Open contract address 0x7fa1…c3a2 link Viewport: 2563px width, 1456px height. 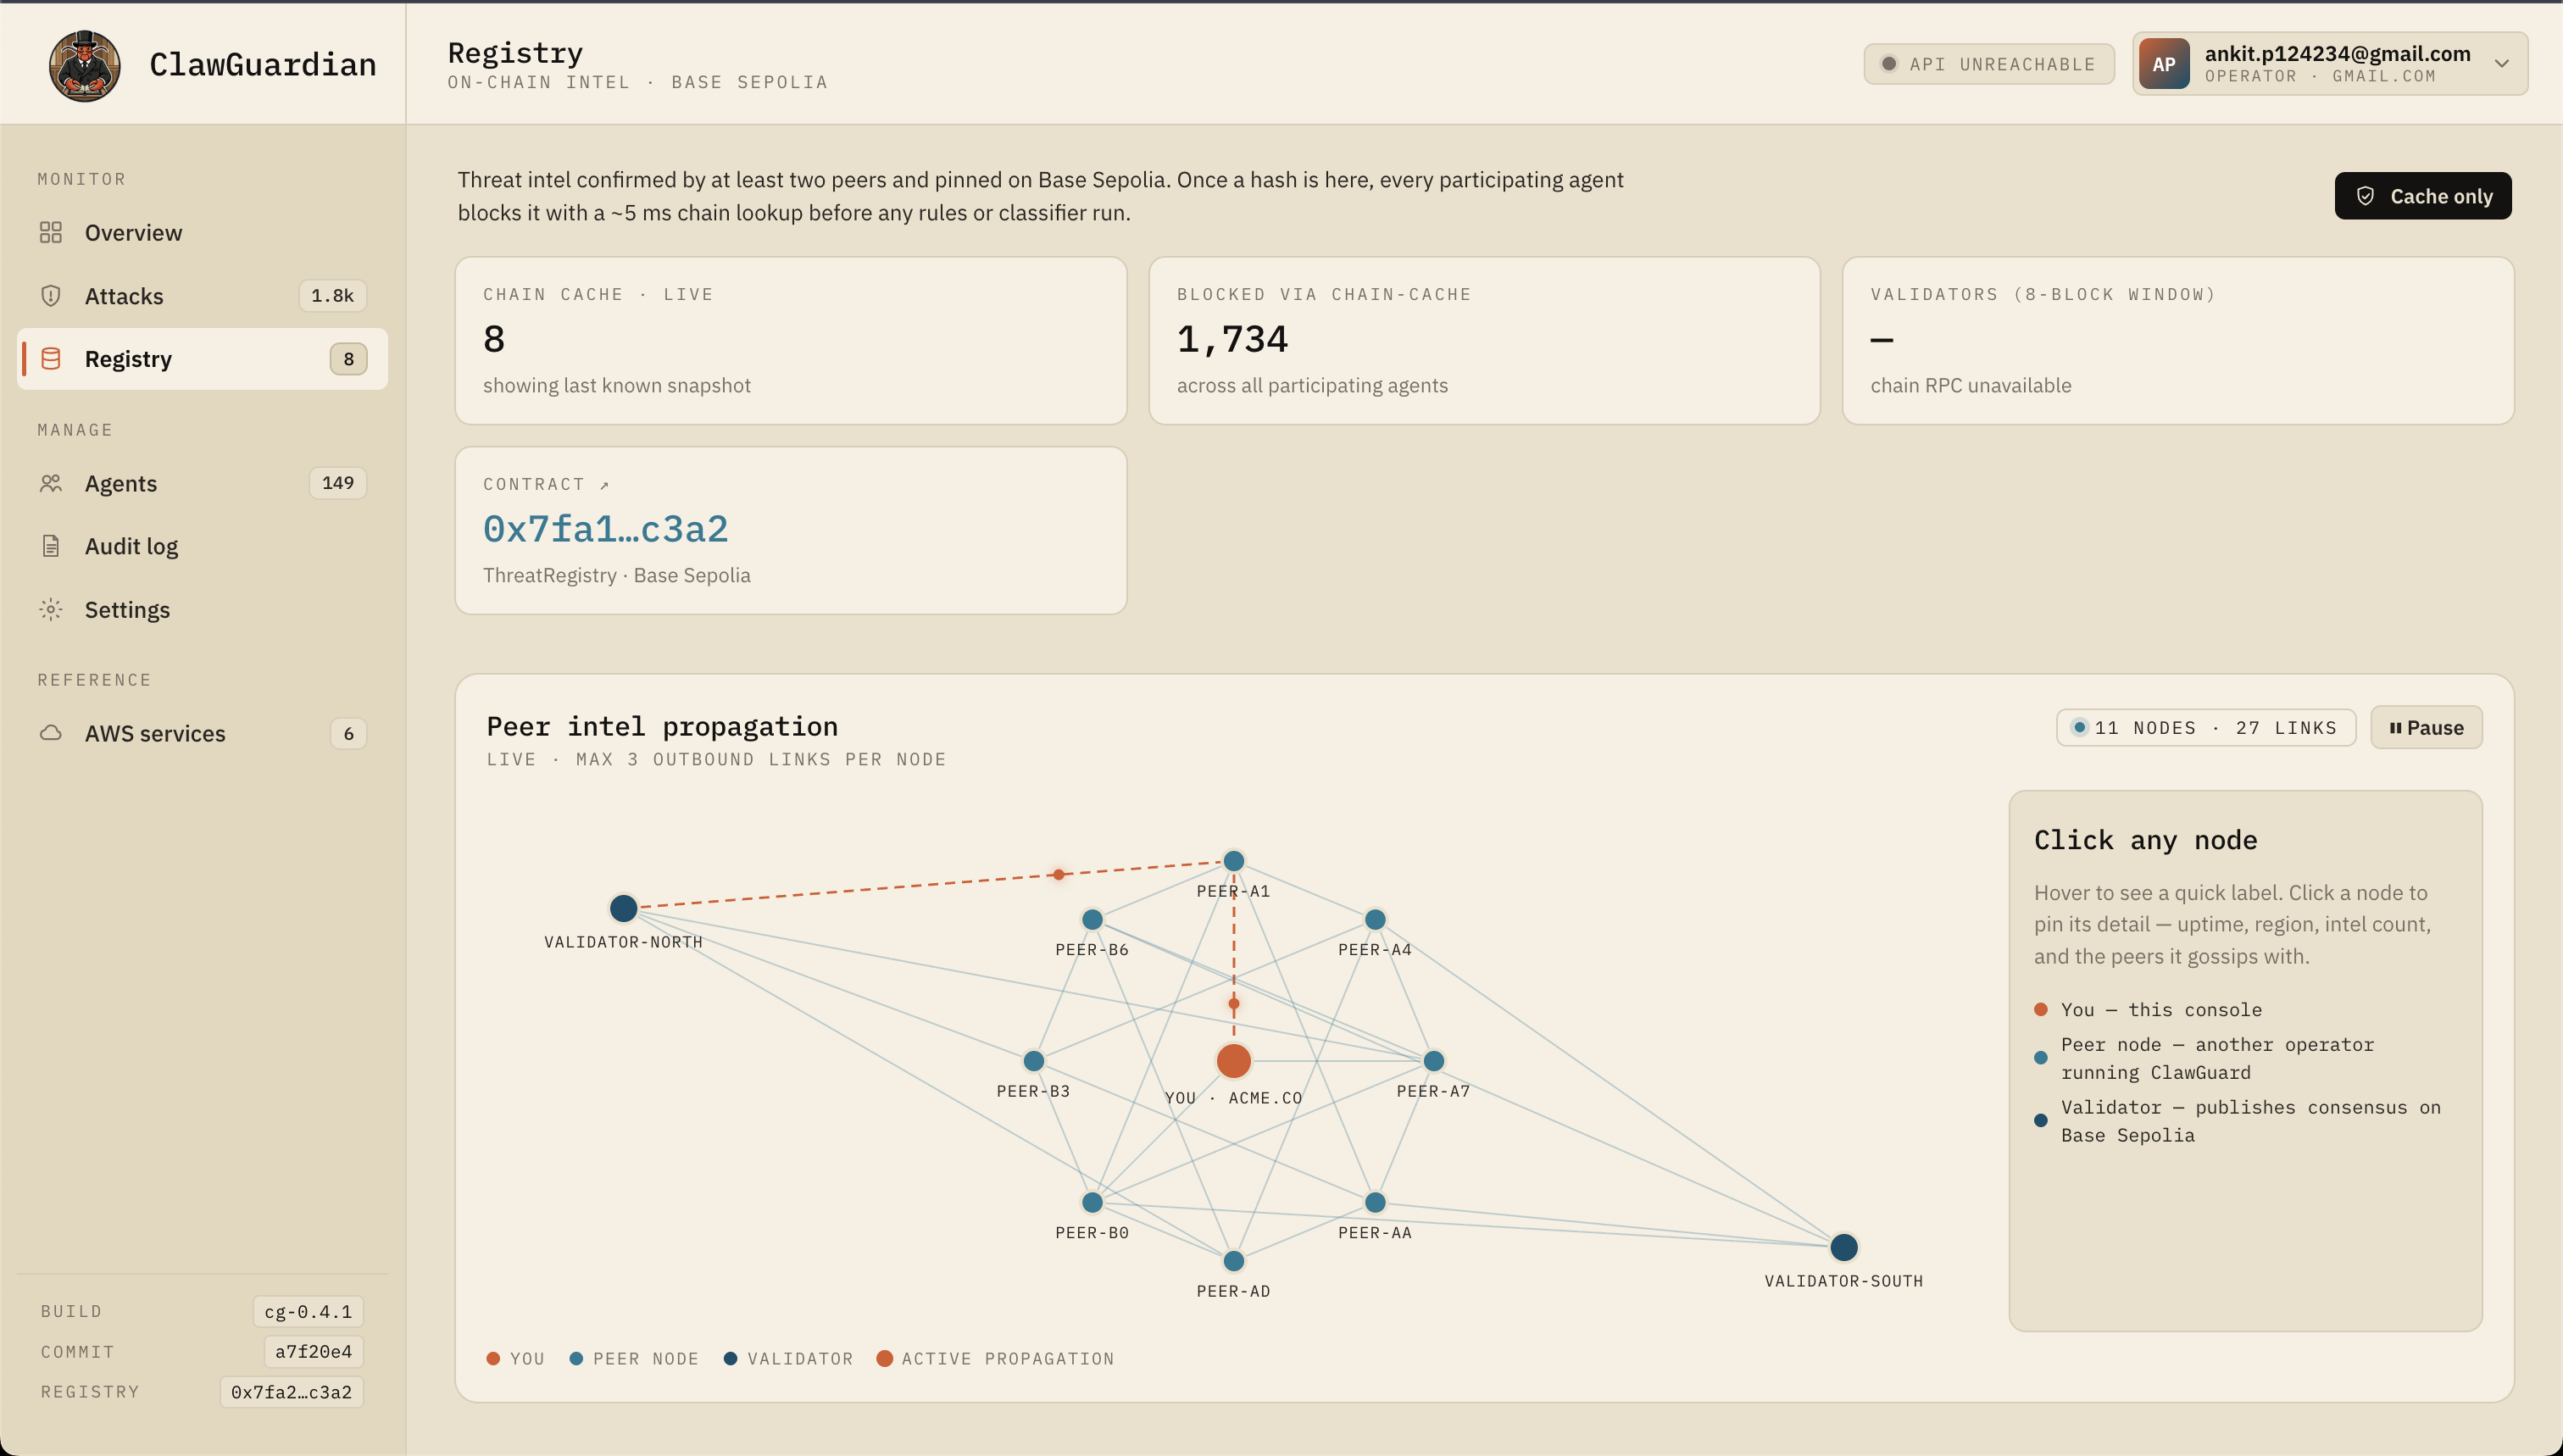[x=605, y=529]
